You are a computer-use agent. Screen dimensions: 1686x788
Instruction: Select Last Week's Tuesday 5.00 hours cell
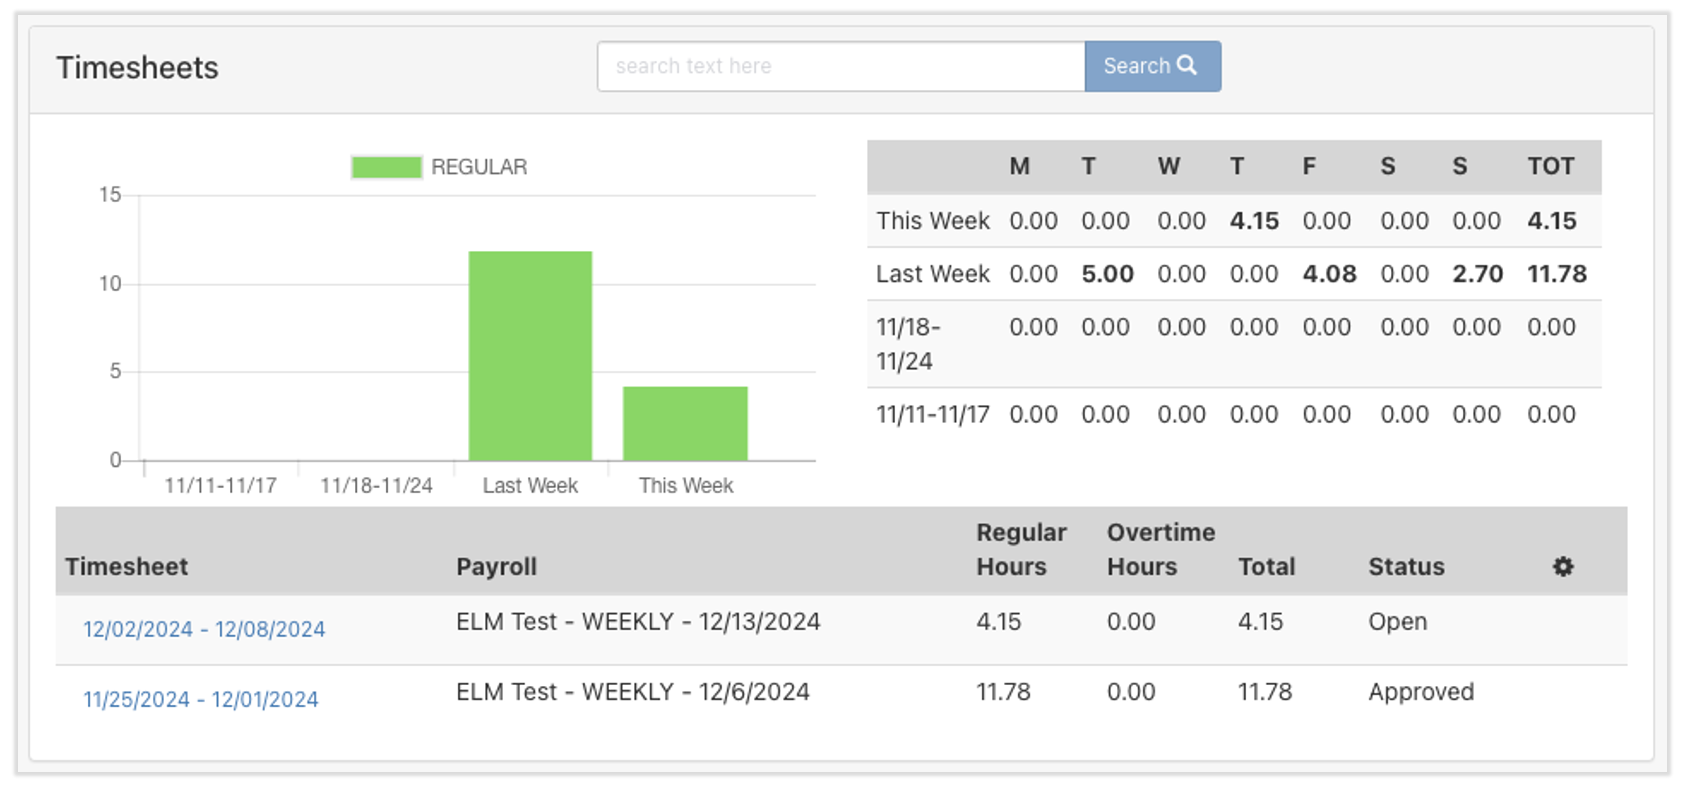coord(1107,274)
